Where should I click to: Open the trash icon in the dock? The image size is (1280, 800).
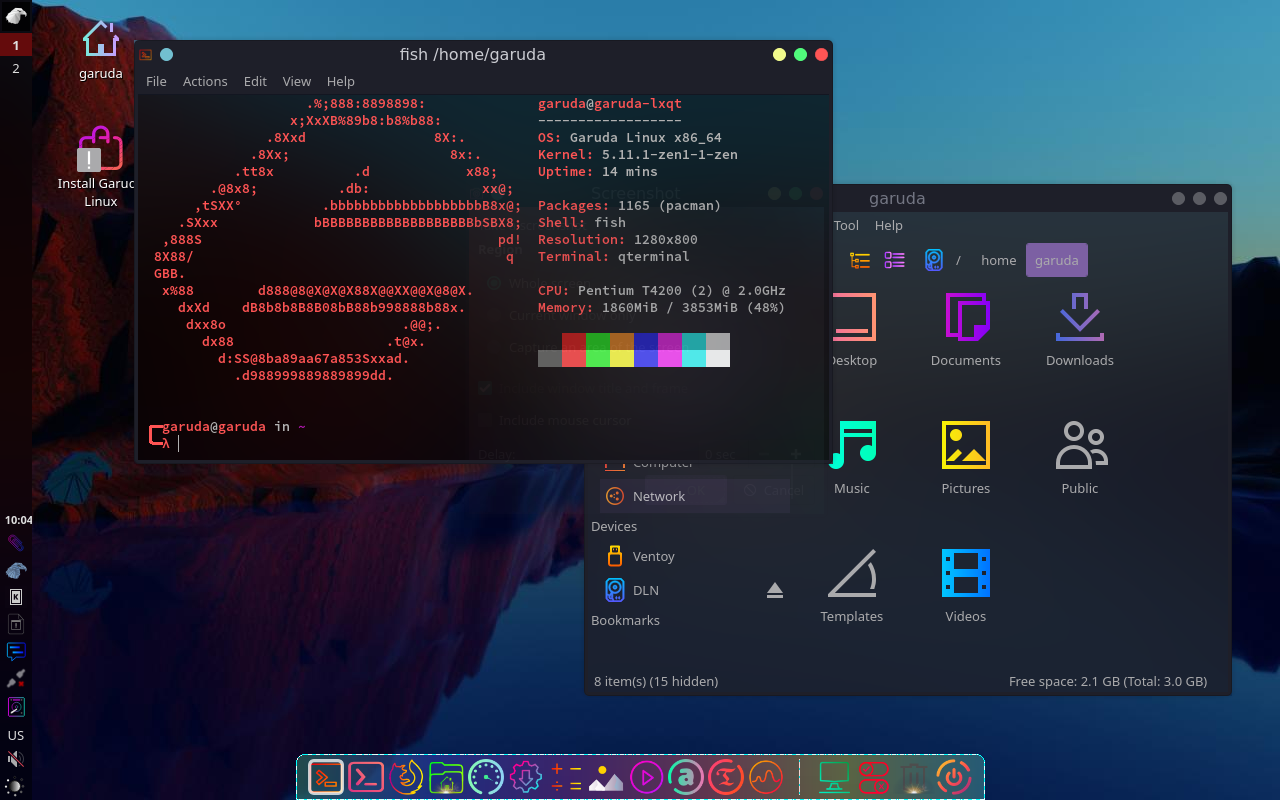(x=914, y=777)
